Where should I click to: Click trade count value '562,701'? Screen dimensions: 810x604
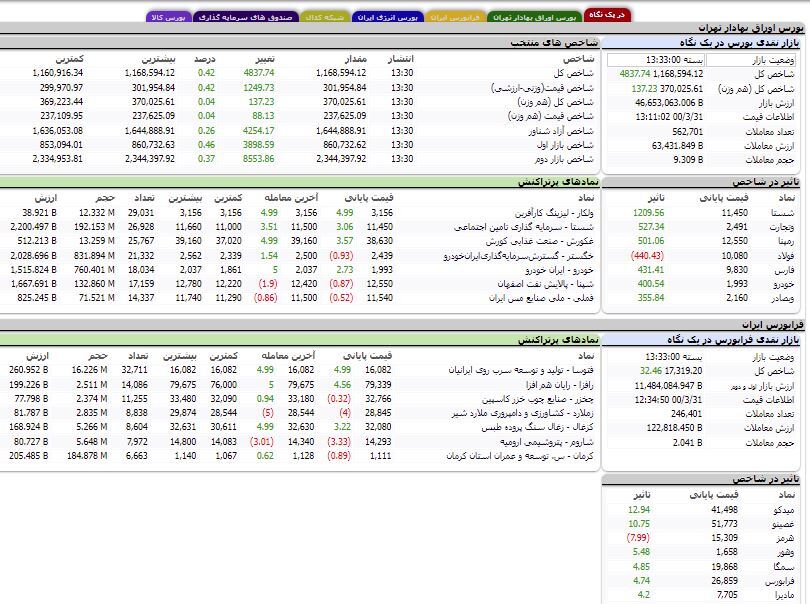(688, 132)
